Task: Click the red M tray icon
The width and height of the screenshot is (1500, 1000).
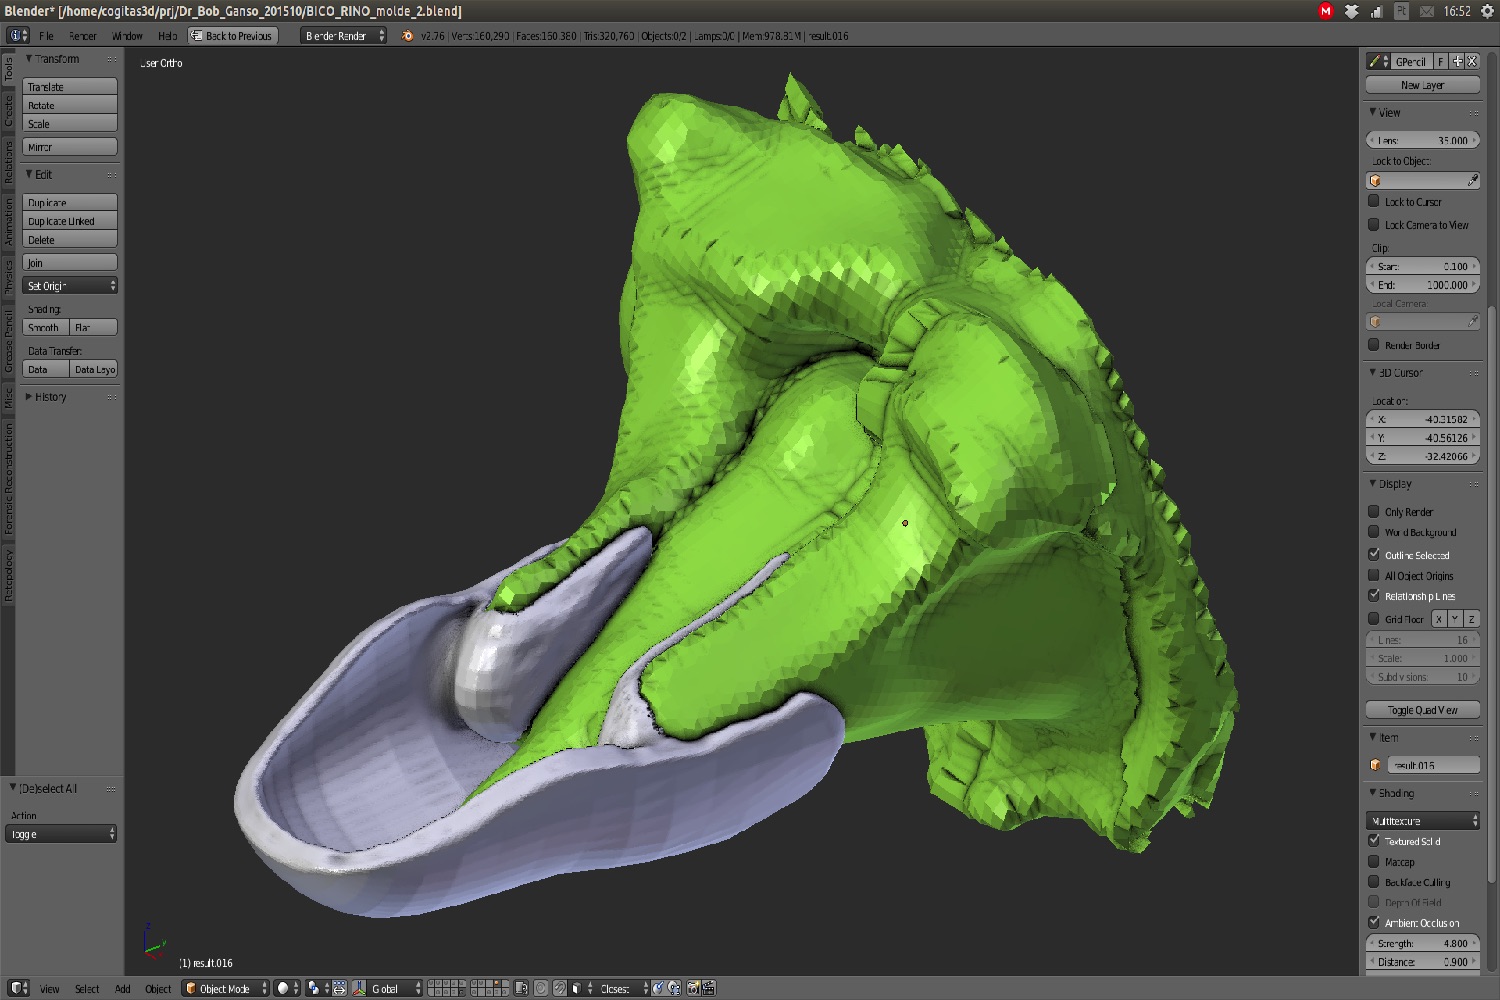Action: (1326, 11)
